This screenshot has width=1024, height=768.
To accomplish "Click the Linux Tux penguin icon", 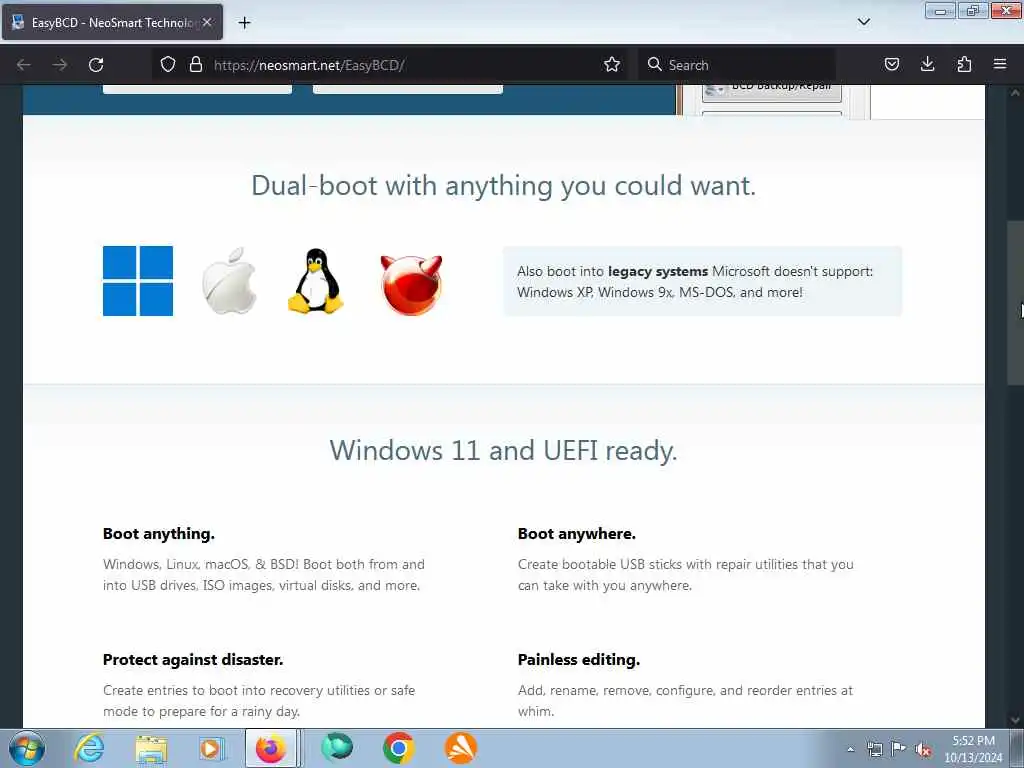I will point(315,281).
